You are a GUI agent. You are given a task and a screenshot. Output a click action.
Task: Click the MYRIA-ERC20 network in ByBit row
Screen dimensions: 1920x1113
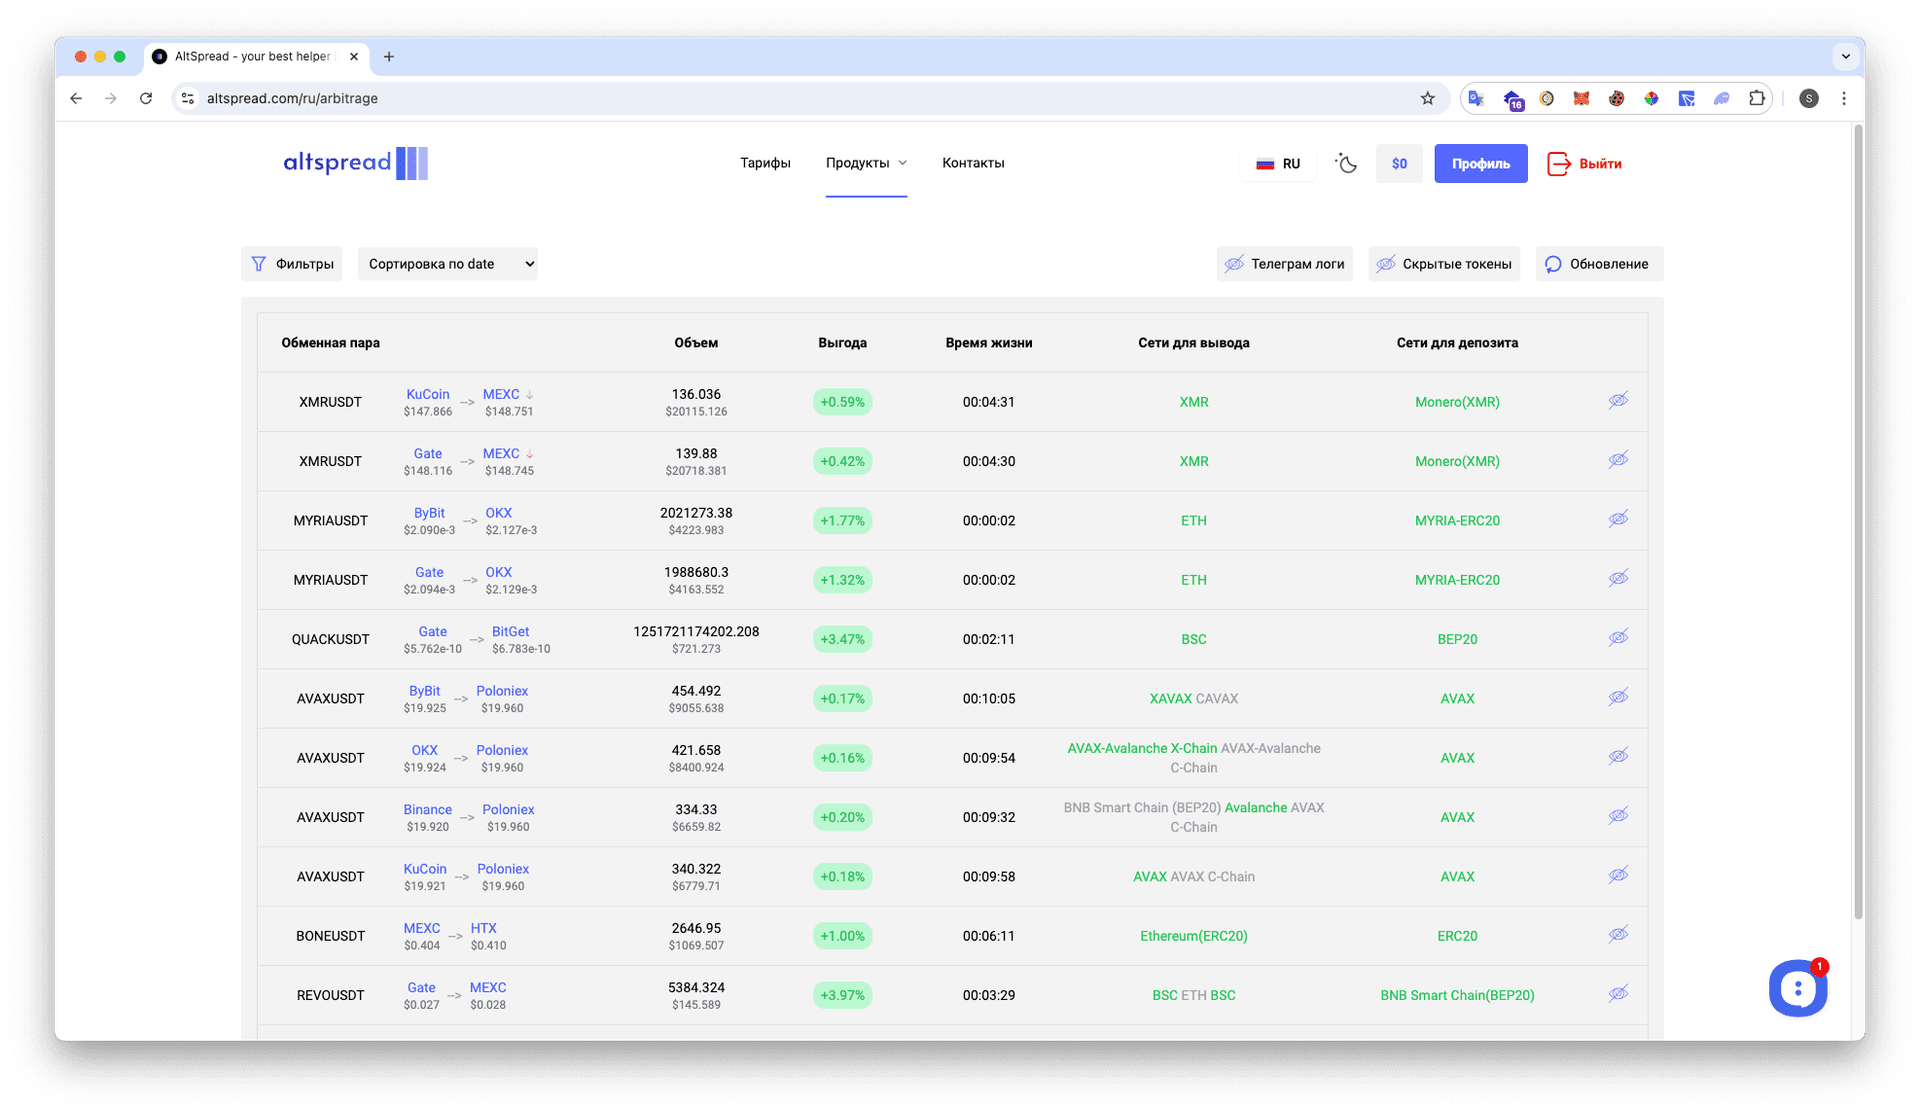tap(1456, 520)
